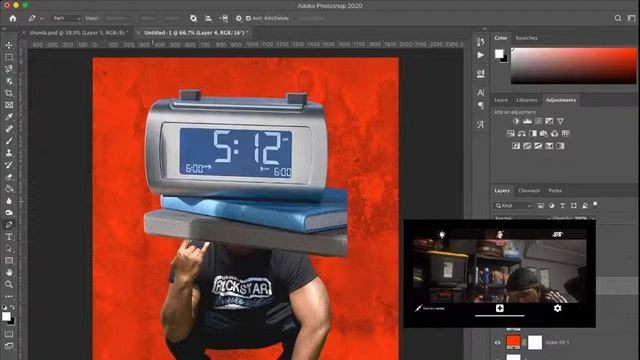Select the Crop tool
Viewport: 640px width, 360px height.
[x=9, y=93]
